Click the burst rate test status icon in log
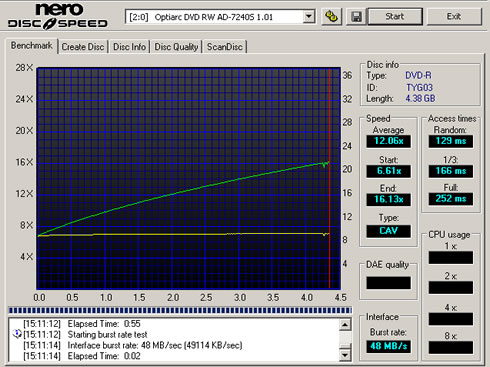Screen dimensions: 490x367 (x=17, y=334)
